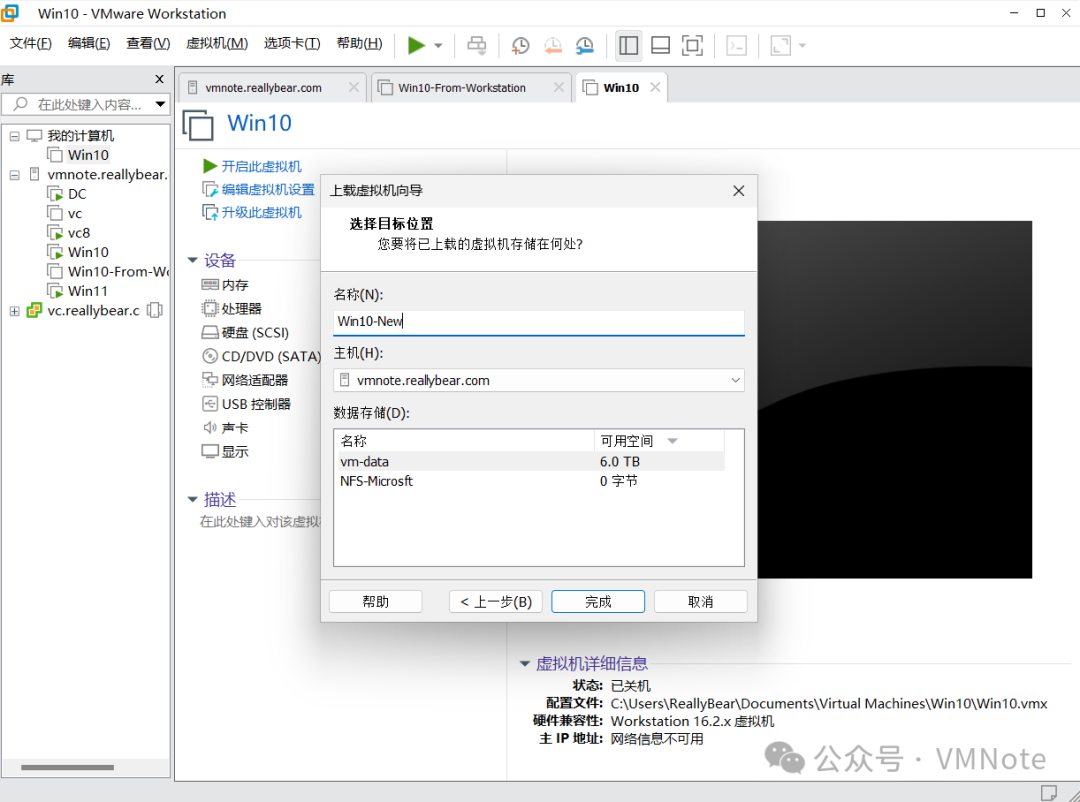Collapse the 描述 section
This screenshot has height=802, width=1080.
point(193,500)
